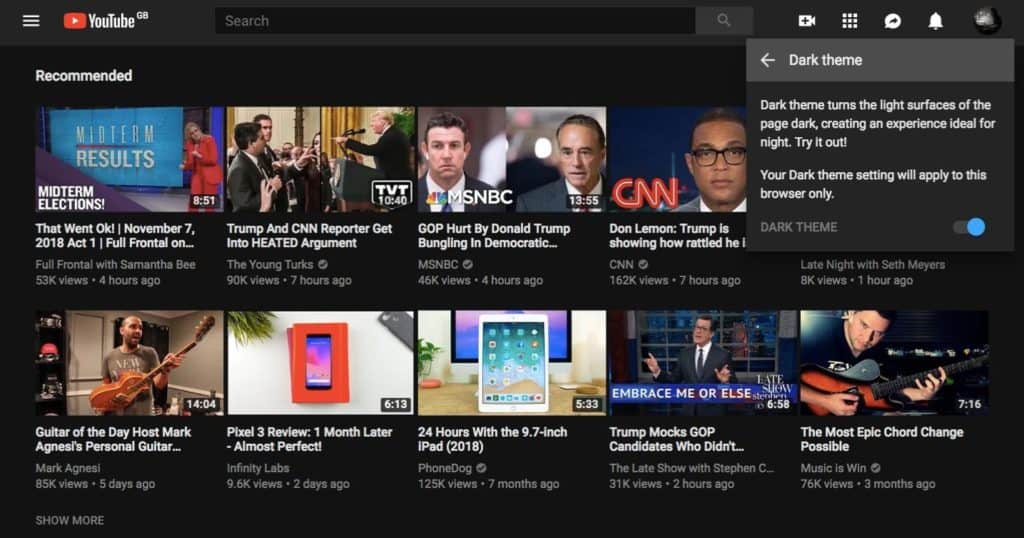The width and height of the screenshot is (1024, 538).
Task: Click the '85K views • 5 days ago' text
Action: click(95, 484)
